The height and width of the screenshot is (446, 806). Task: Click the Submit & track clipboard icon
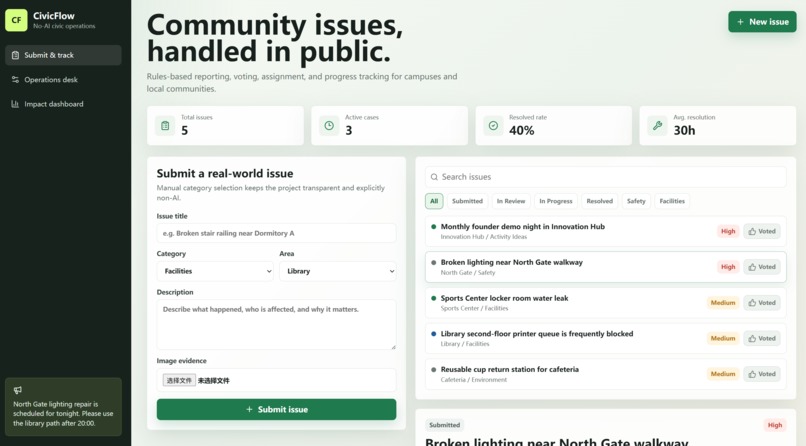[x=15, y=55]
